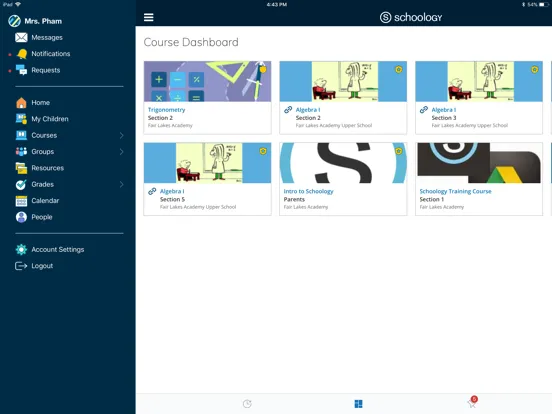Click the Course Dashboard heading

click(191, 42)
